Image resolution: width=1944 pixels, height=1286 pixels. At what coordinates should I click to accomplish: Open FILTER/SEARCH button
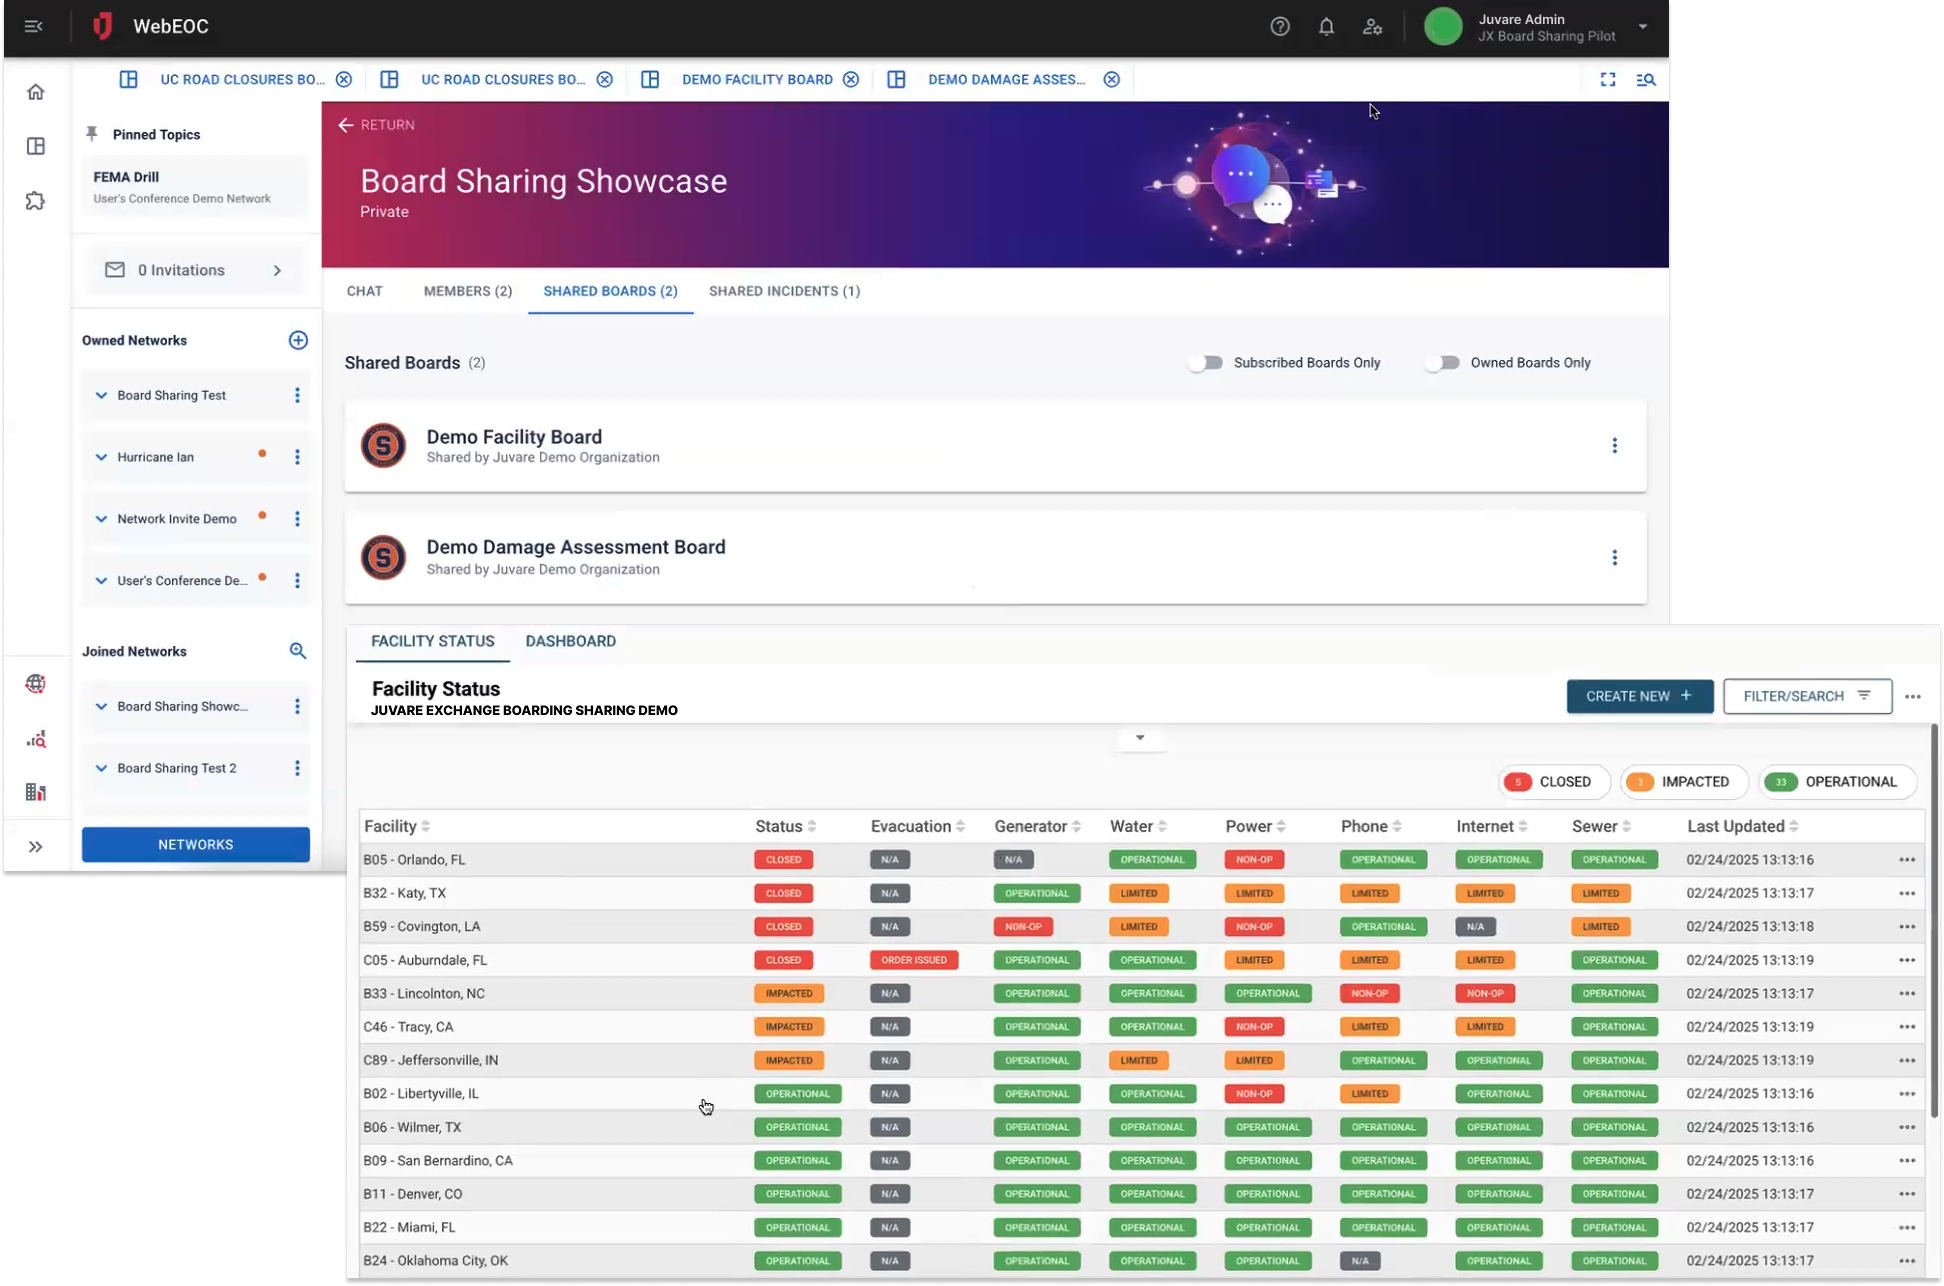click(1807, 697)
